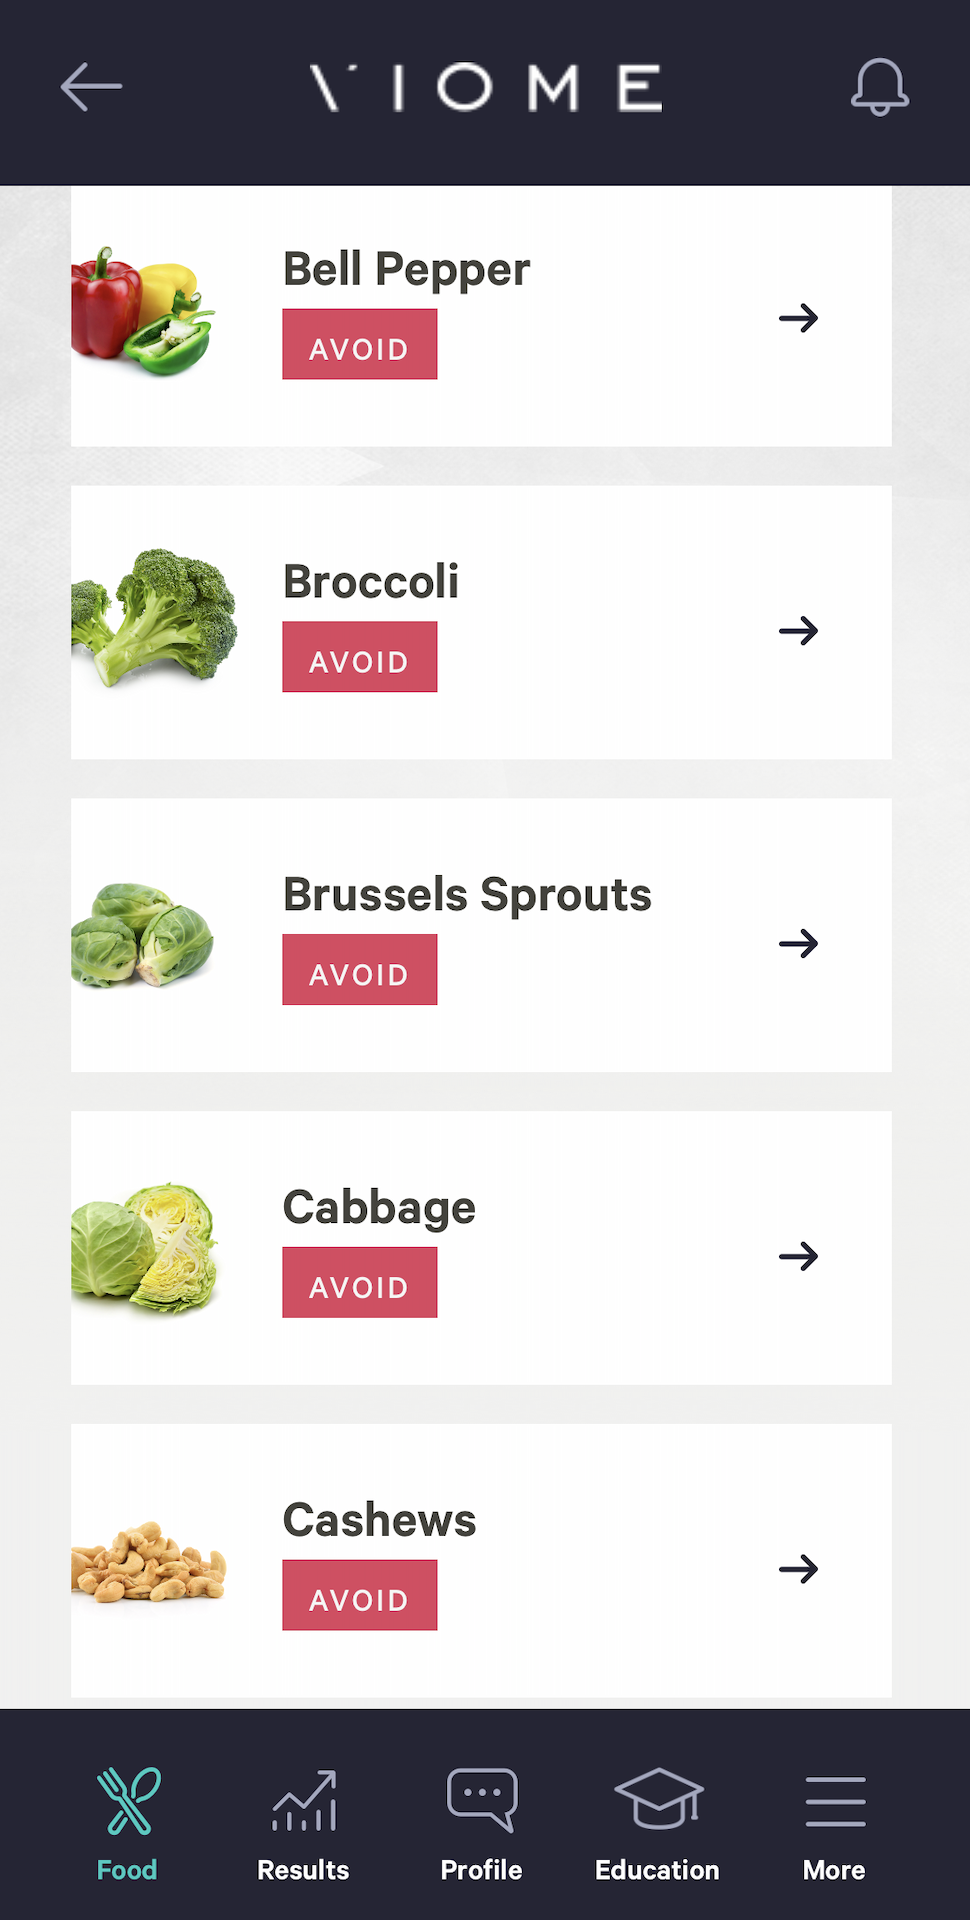Open the Brussels Sprouts food title

(x=467, y=894)
